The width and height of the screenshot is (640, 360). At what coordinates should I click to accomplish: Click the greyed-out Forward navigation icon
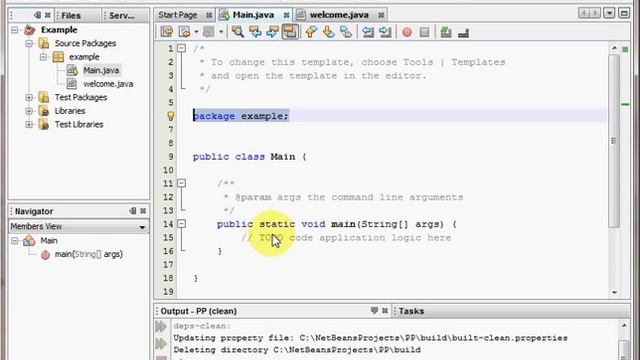click(x=209, y=32)
